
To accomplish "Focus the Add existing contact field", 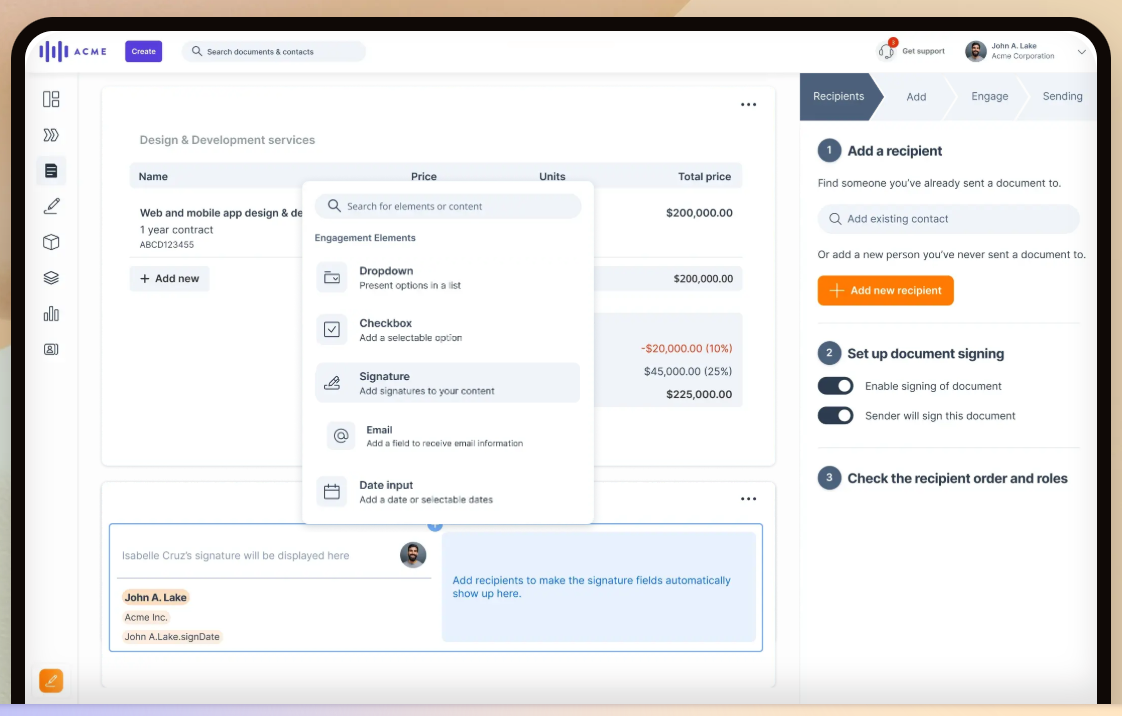I will click(x=949, y=219).
